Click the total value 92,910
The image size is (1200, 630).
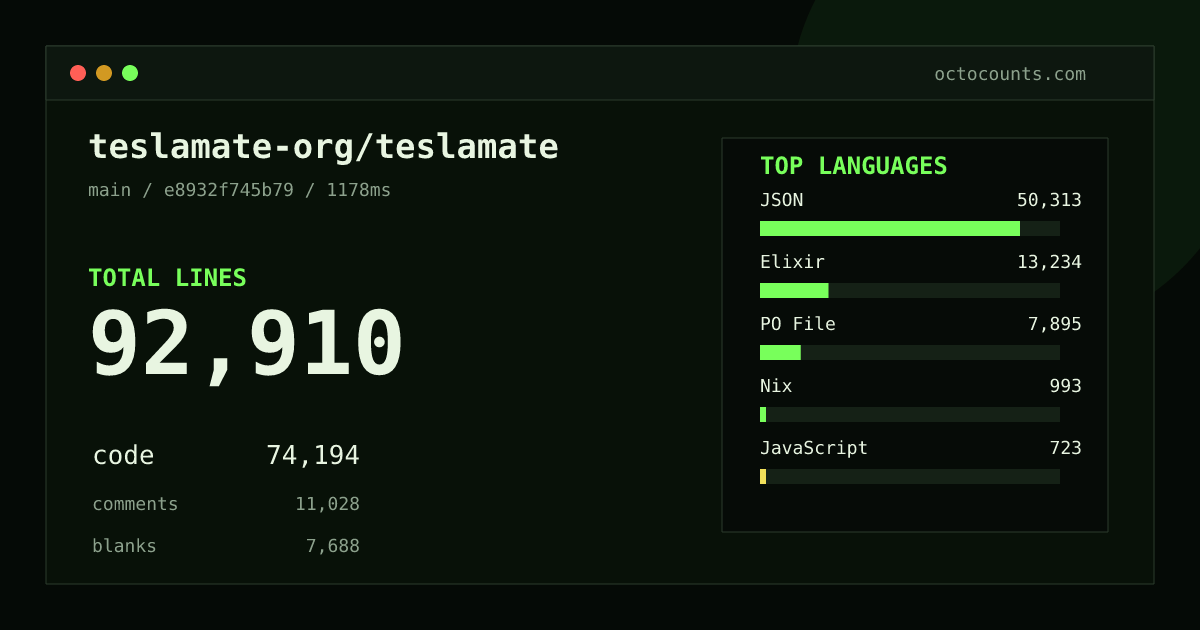click(x=246, y=345)
